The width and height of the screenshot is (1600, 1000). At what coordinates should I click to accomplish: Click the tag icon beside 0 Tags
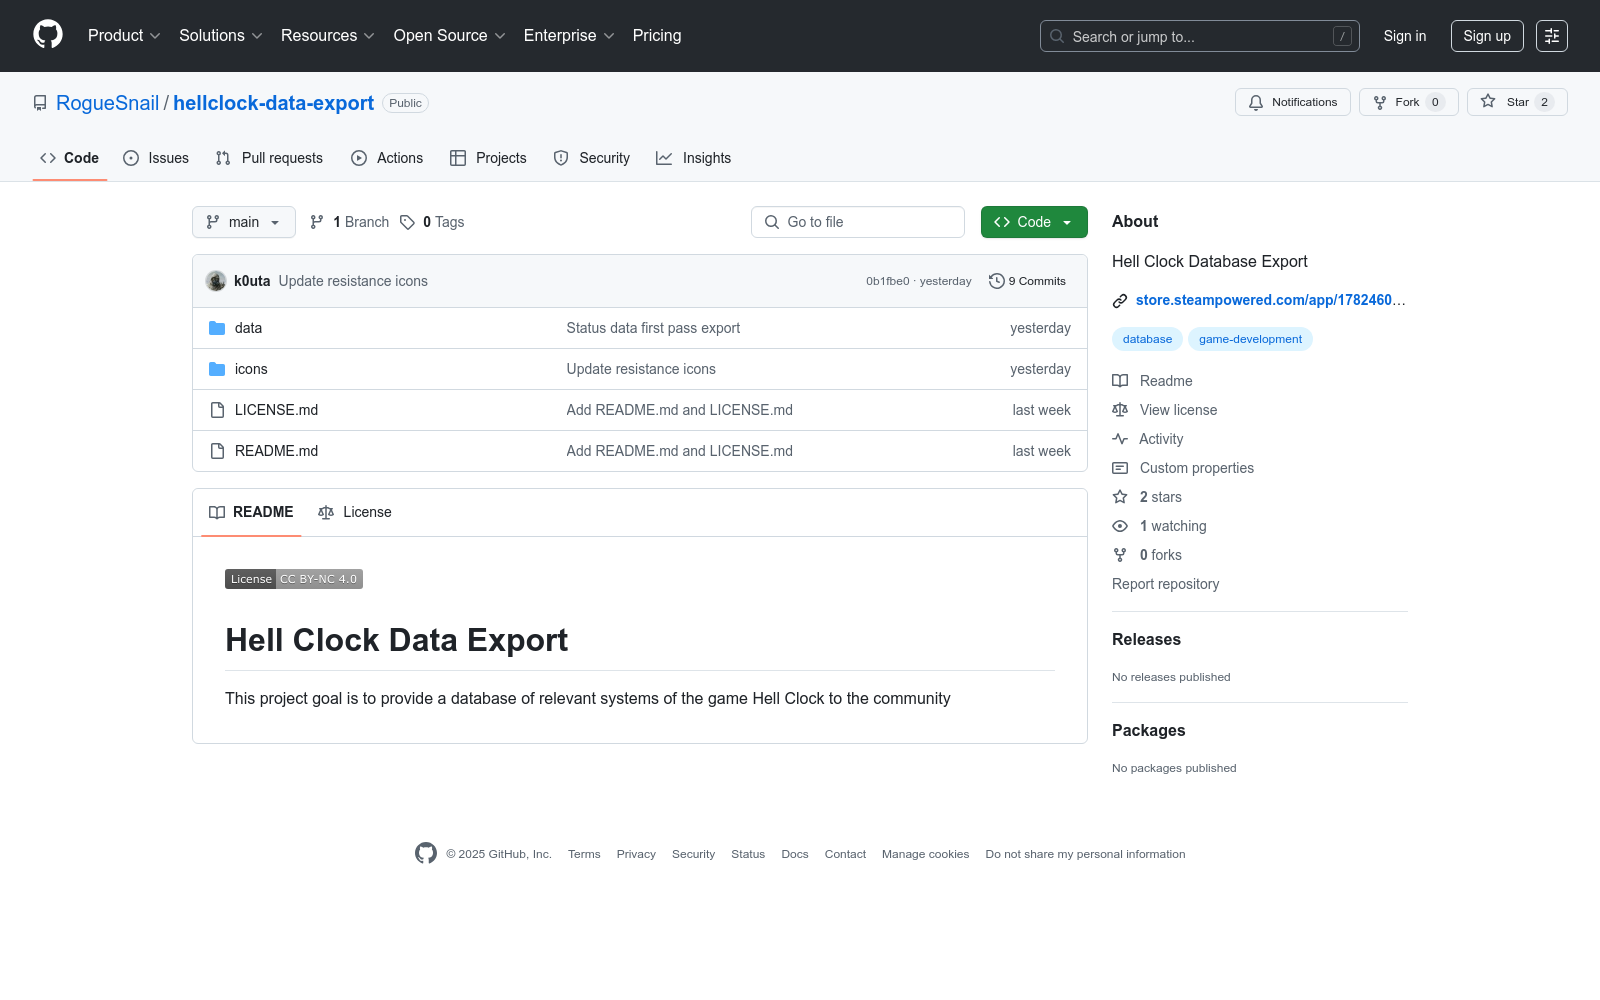[407, 222]
